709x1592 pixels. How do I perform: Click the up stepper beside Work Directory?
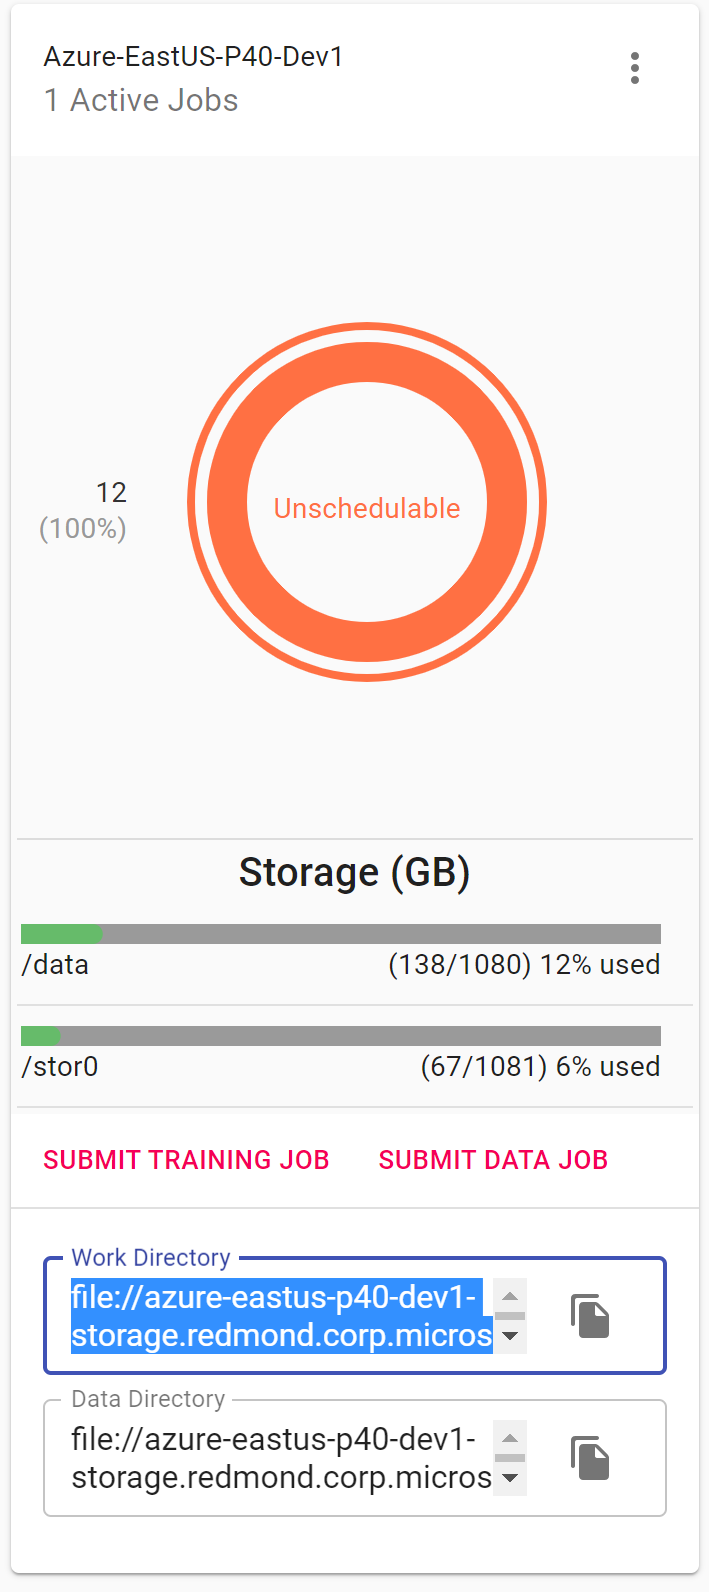click(510, 1297)
